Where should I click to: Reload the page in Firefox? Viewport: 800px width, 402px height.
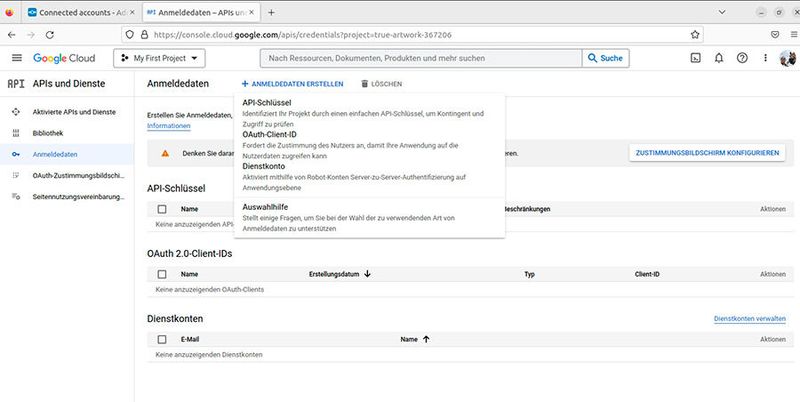[49, 35]
